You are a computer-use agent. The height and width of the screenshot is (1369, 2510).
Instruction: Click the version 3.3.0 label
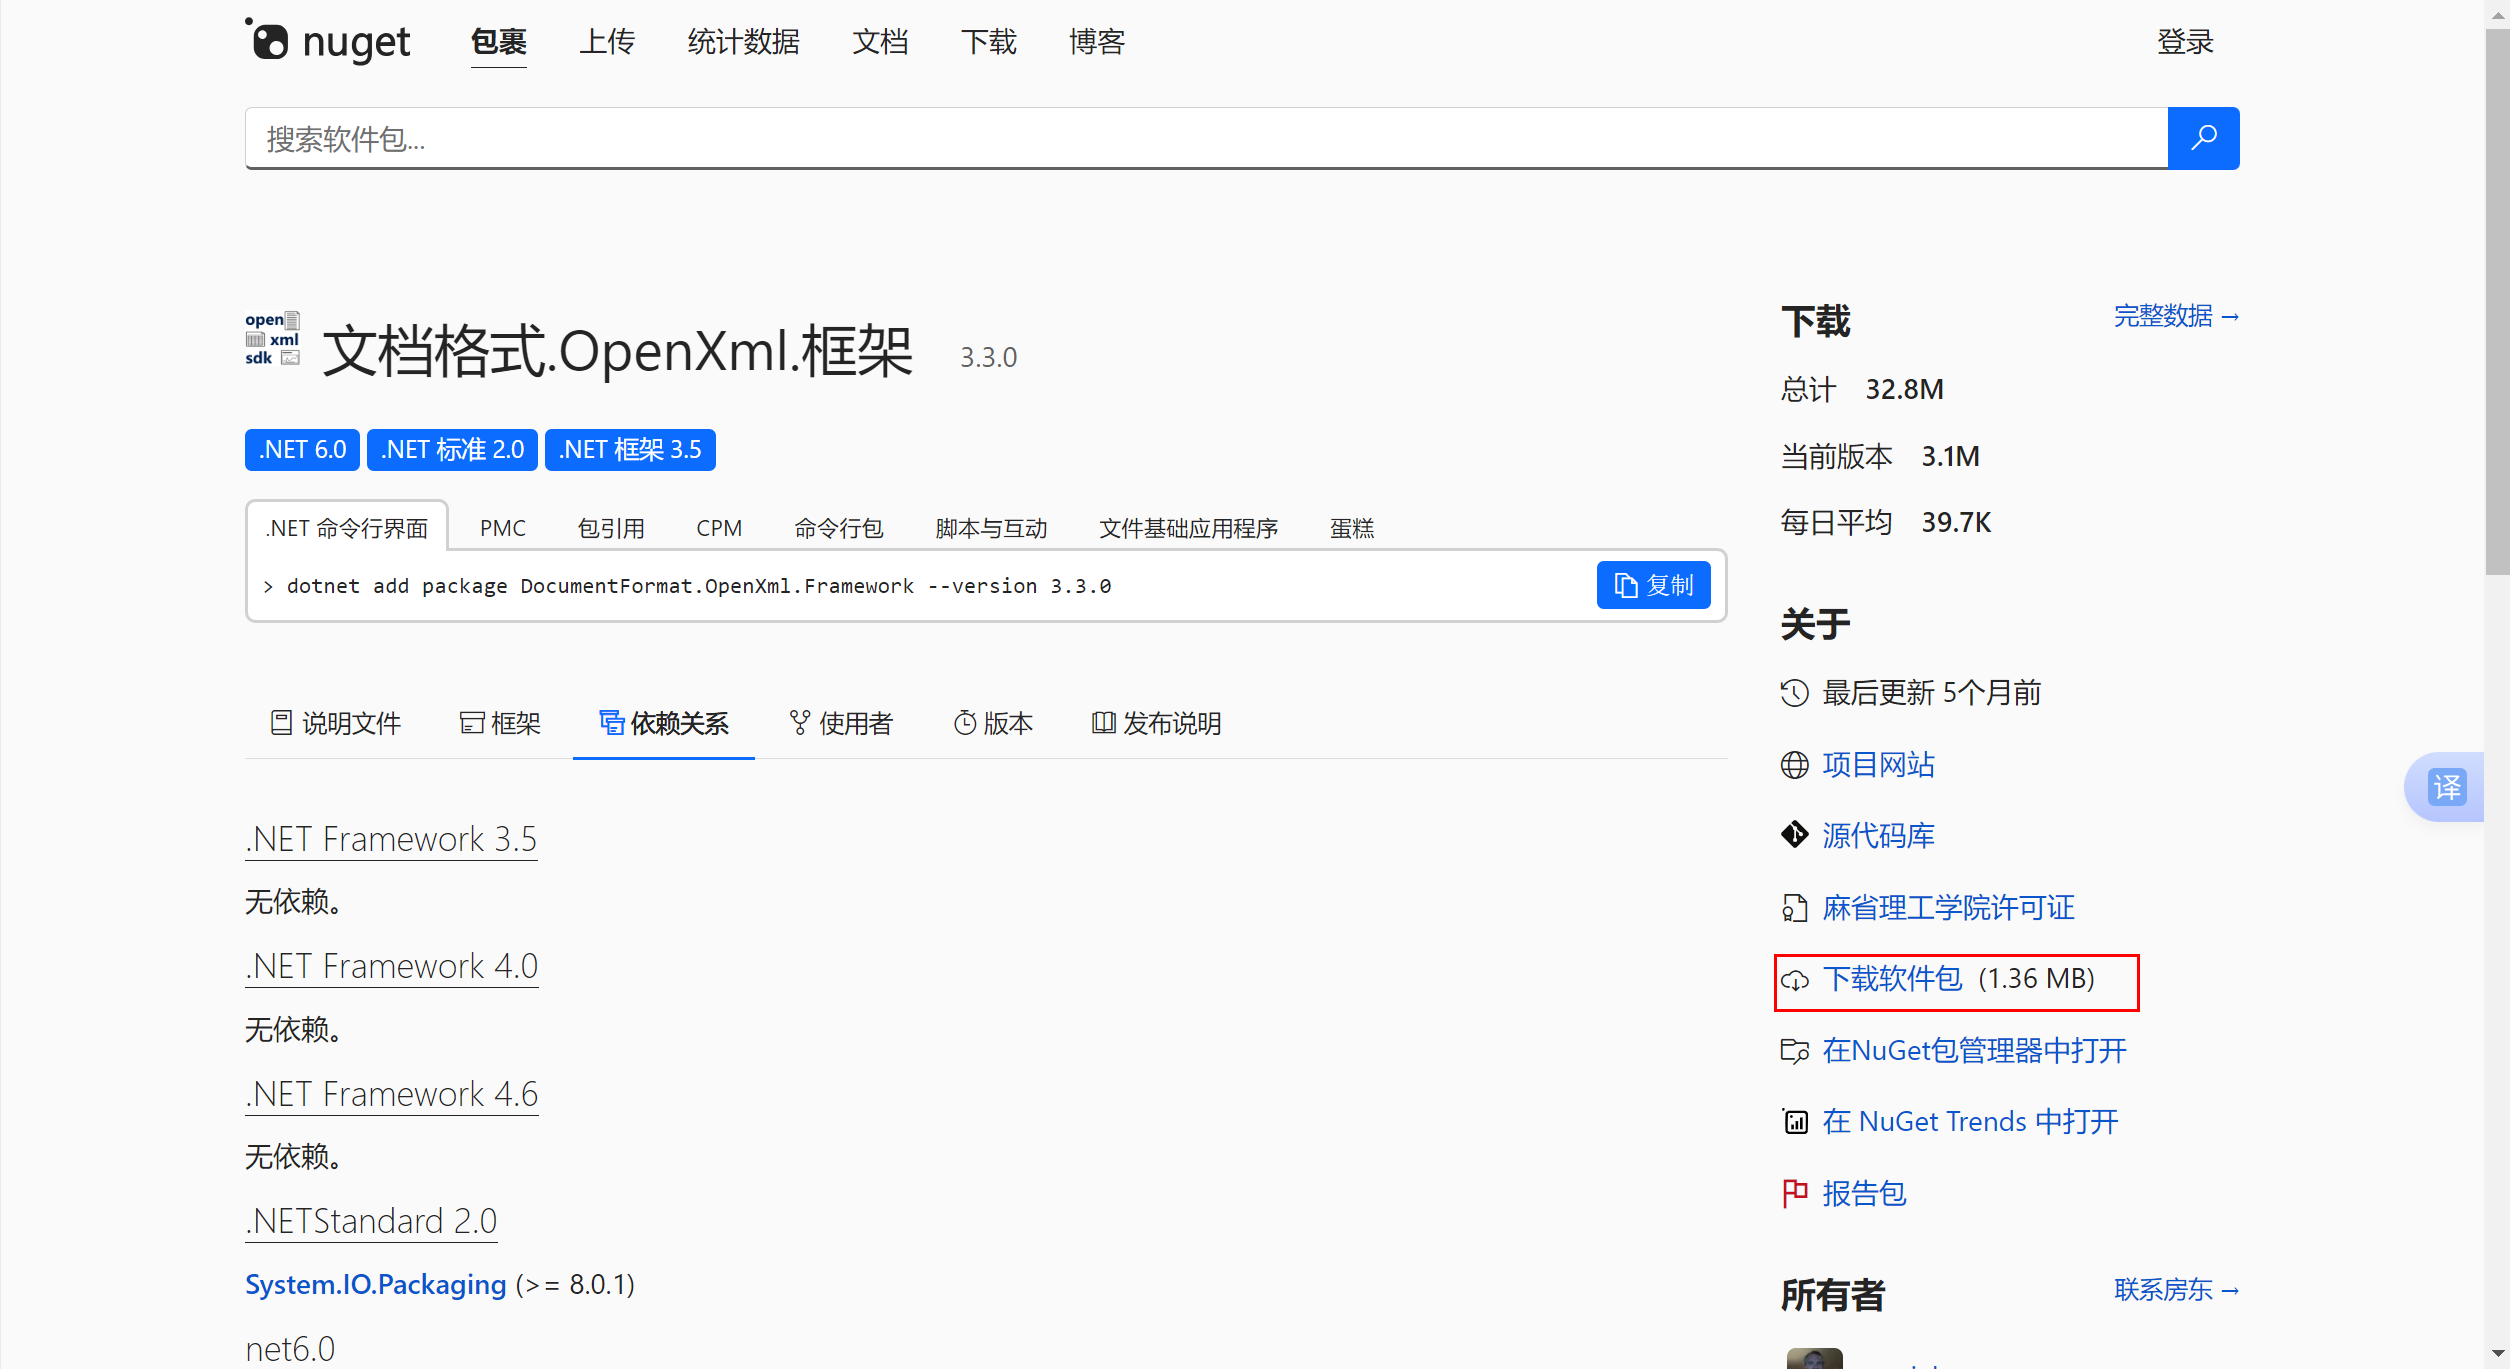[988, 357]
